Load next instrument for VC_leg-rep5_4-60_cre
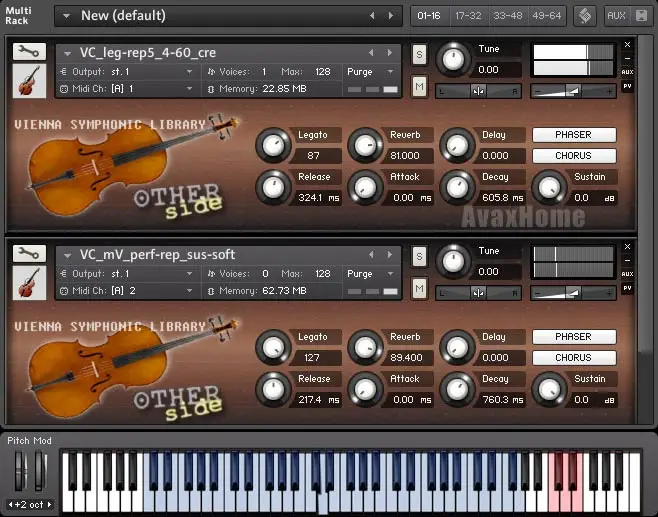The image size is (658, 517). click(x=390, y=52)
